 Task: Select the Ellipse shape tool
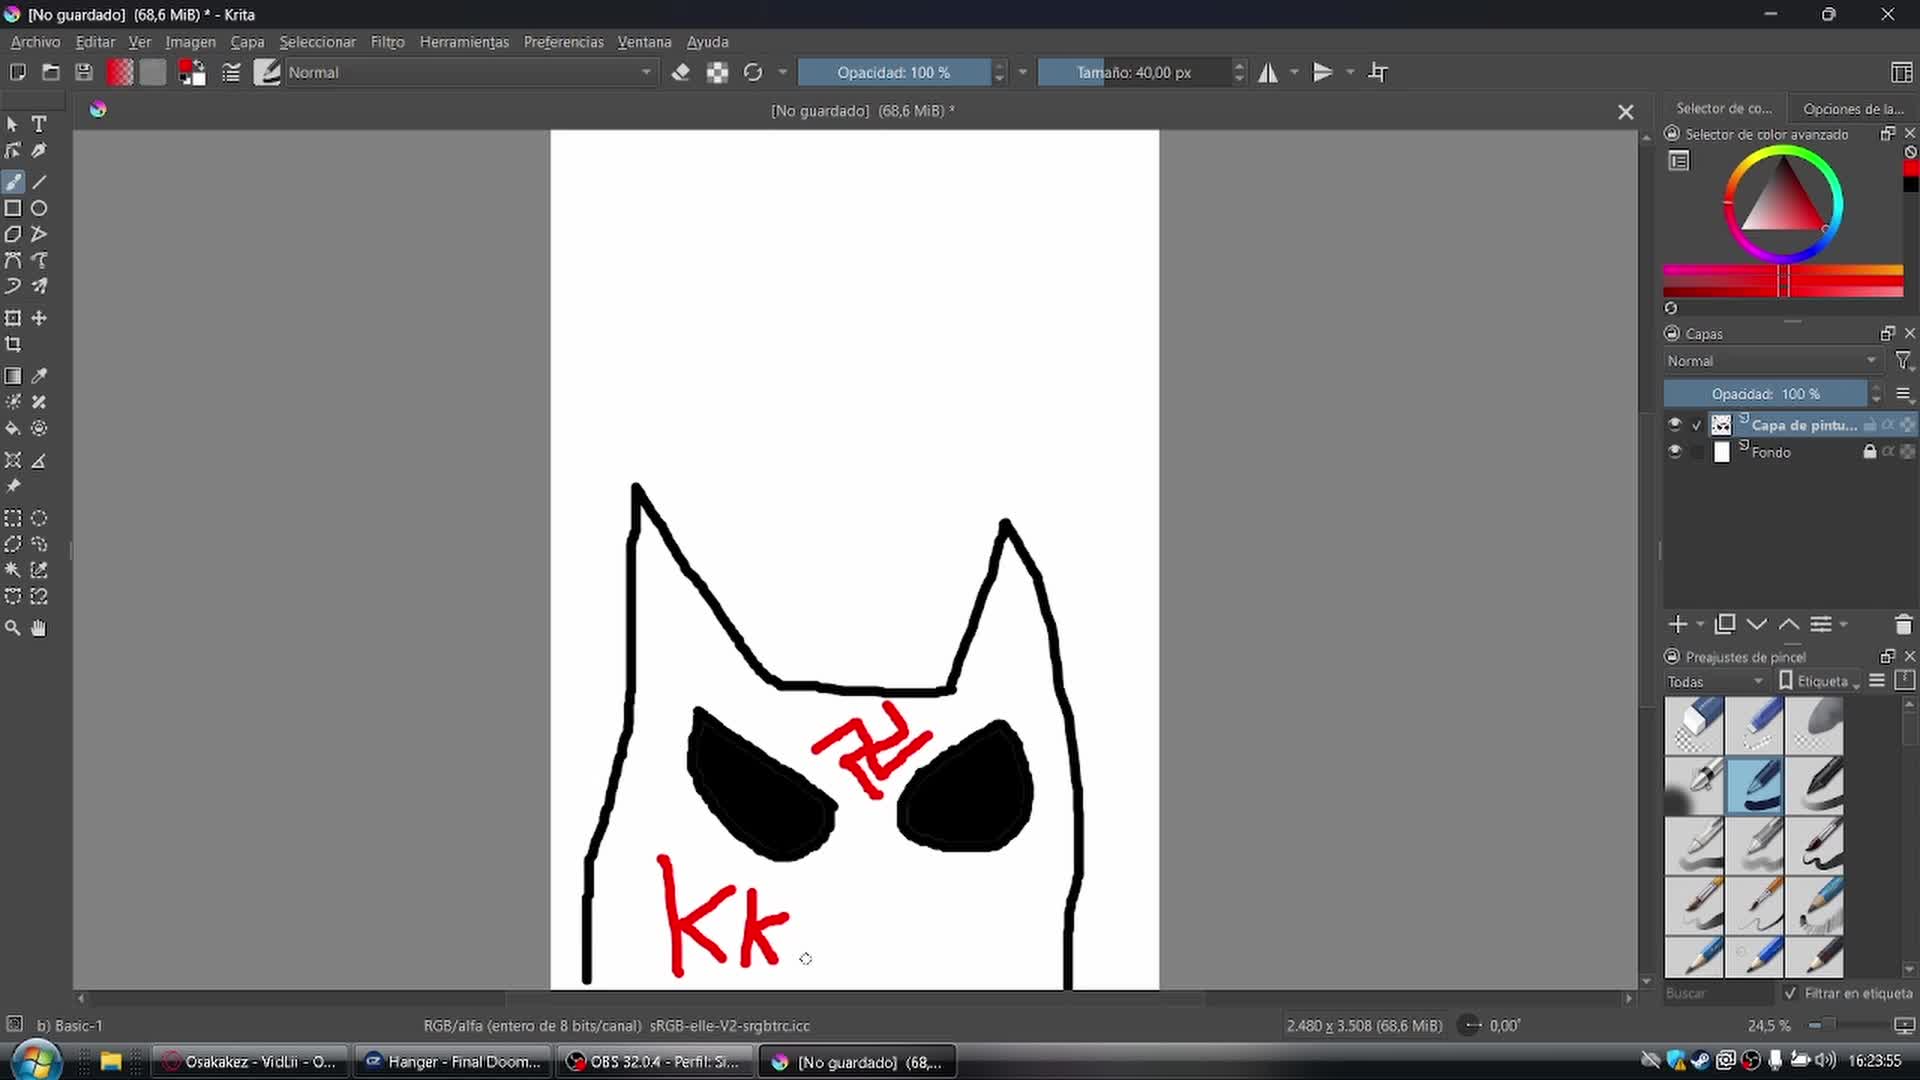pos(39,208)
